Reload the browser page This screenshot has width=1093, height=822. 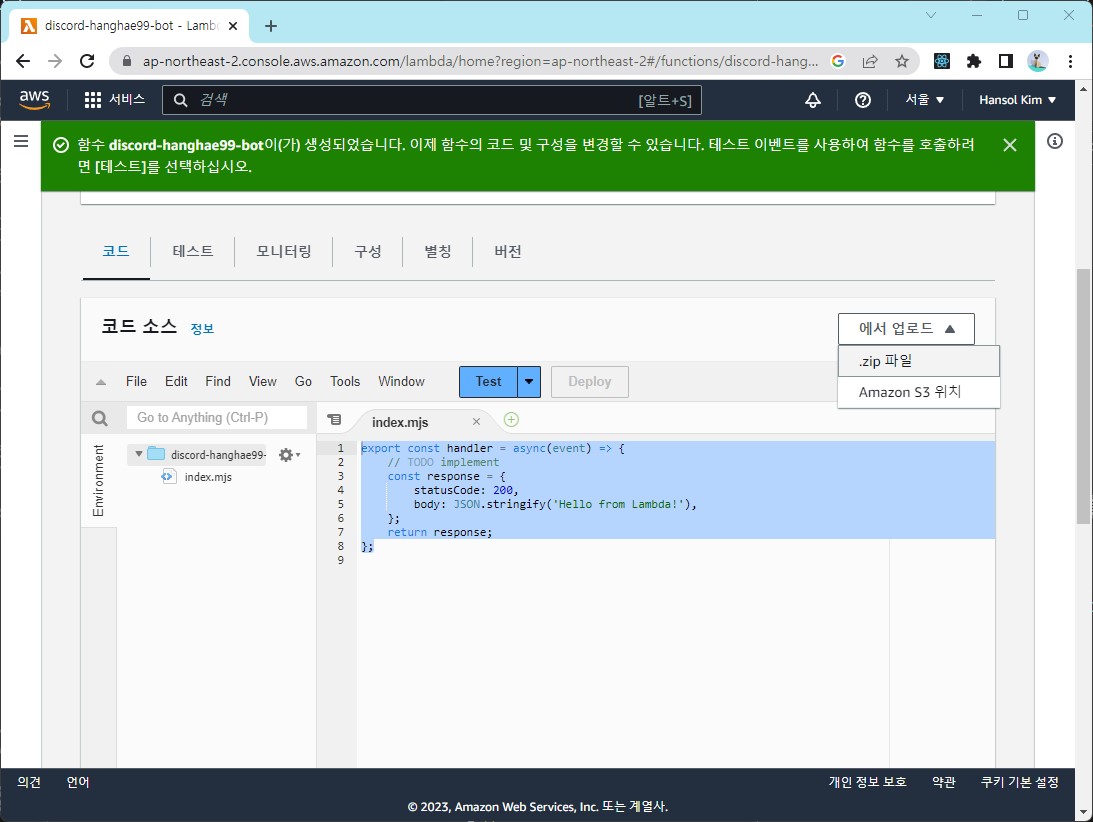(87, 61)
